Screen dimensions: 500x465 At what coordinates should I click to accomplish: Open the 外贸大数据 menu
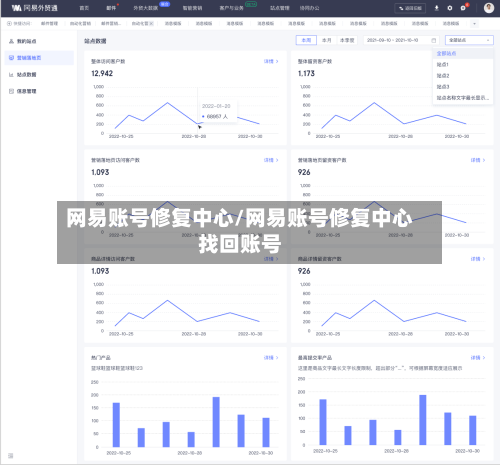click(146, 8)
